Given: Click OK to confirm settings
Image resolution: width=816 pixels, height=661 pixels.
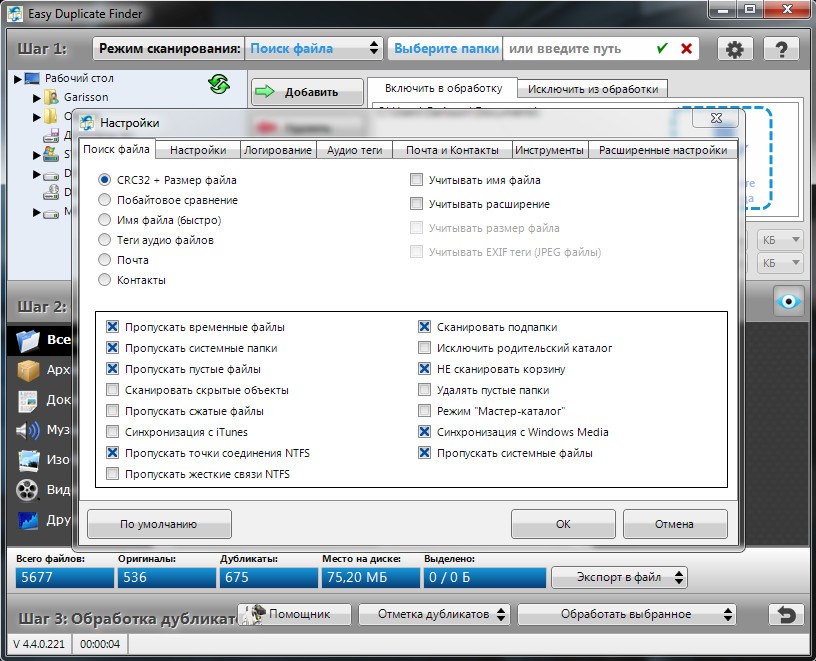Looking at the screenshot, I should [563, 524].
